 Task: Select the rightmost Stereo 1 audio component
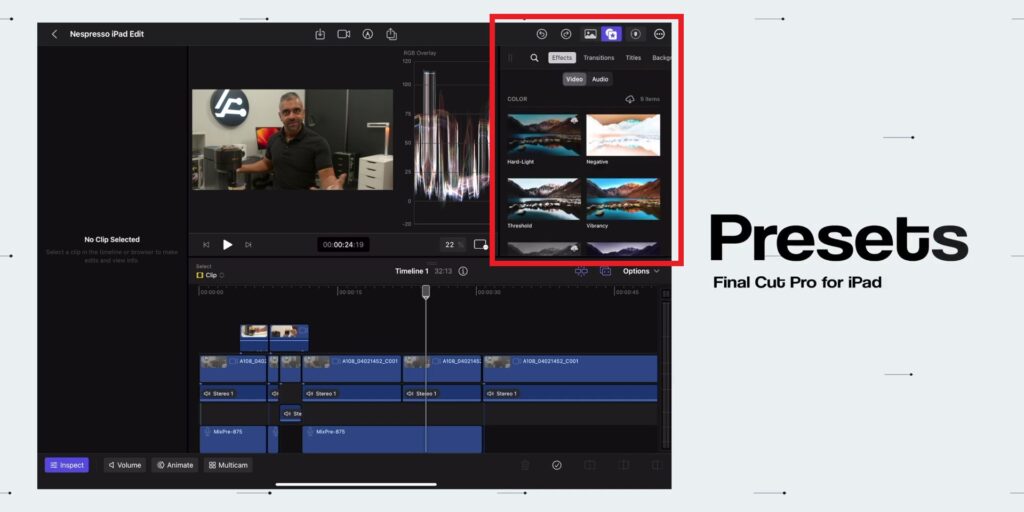click(570, 393)
